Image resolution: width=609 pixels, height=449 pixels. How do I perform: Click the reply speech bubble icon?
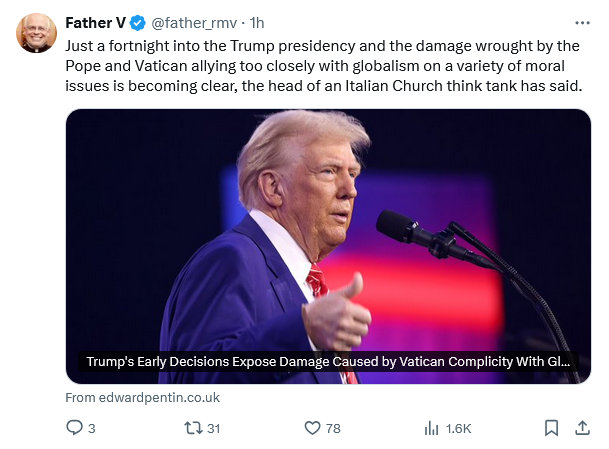[x=74, y=428]
